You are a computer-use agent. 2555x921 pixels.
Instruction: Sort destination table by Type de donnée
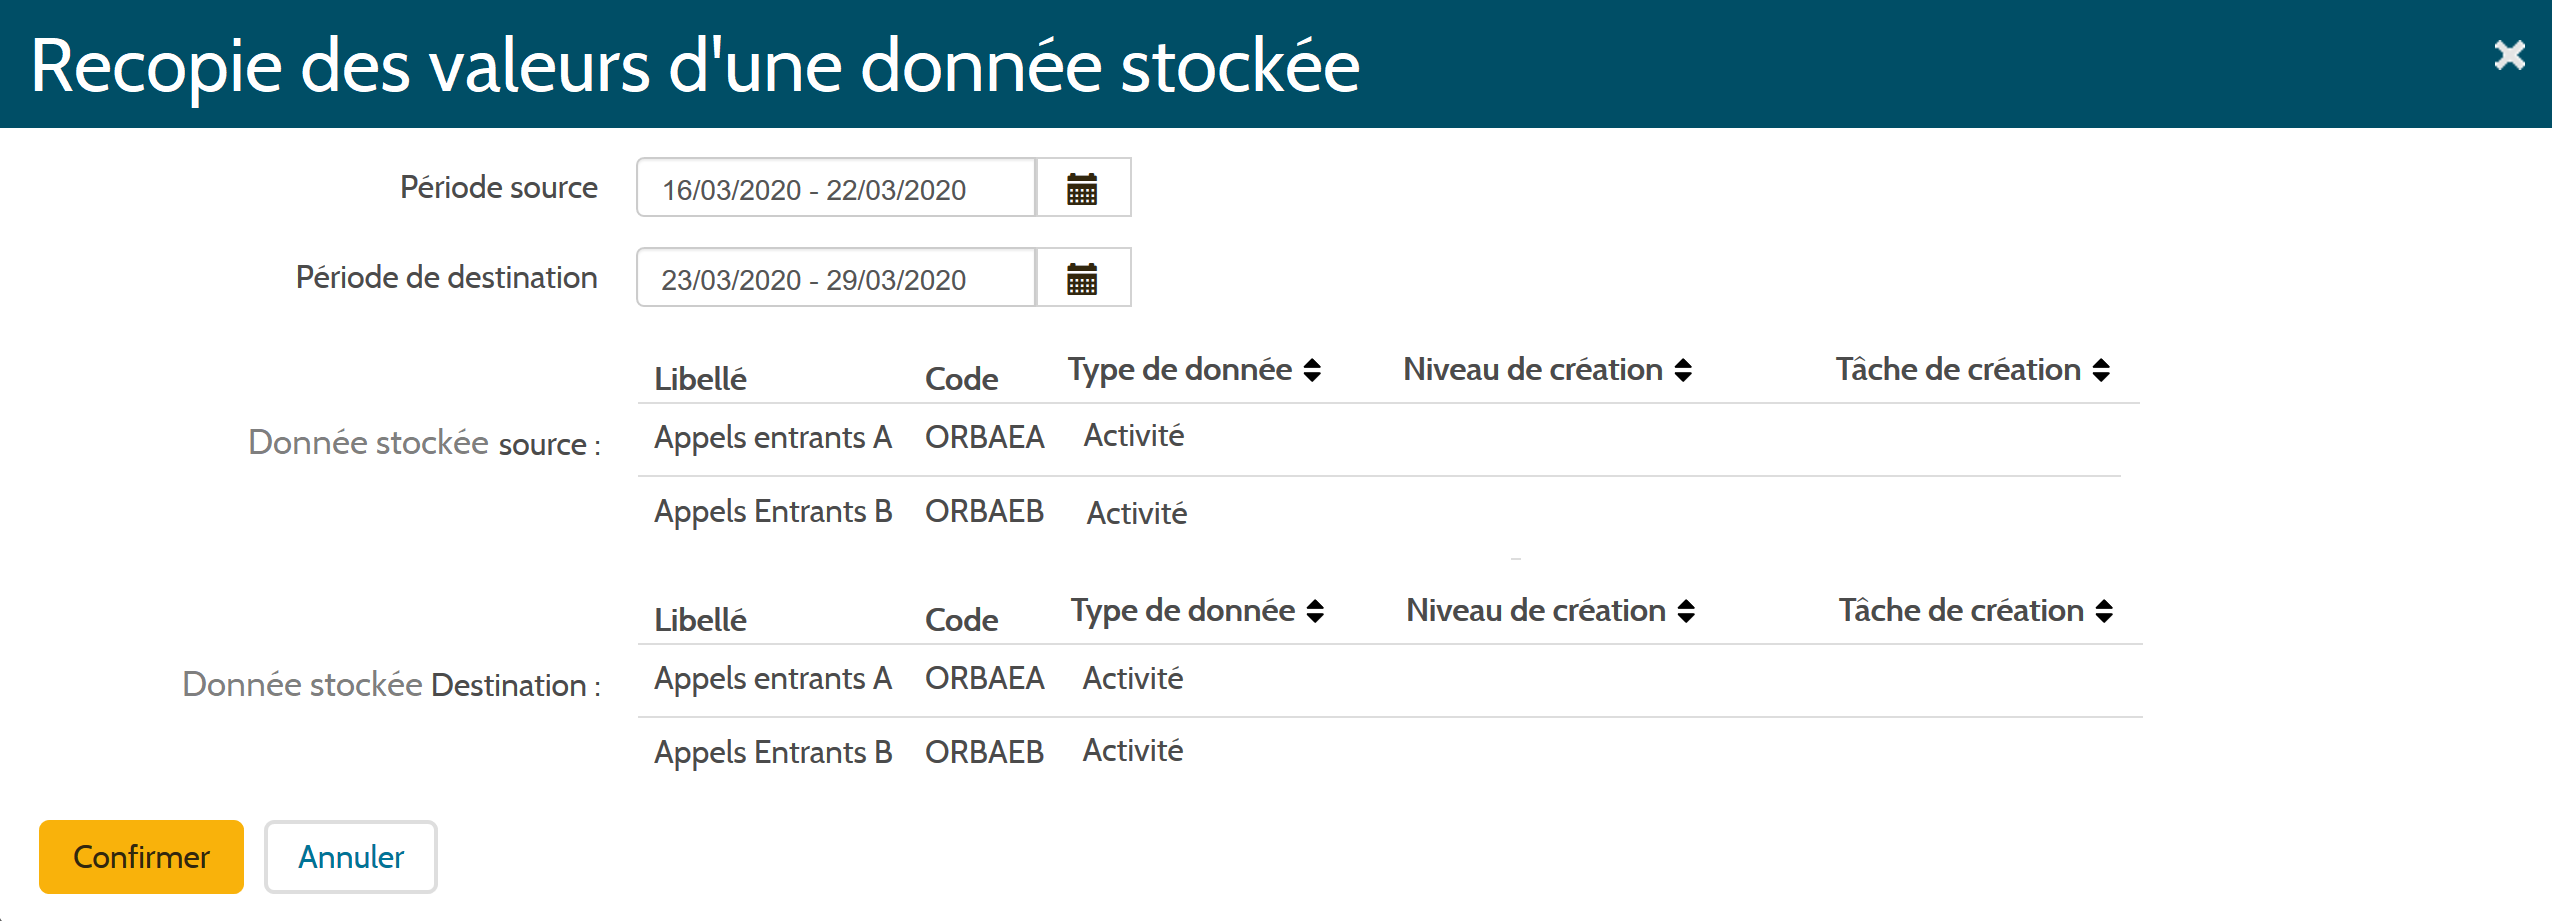click(1315, 611)
